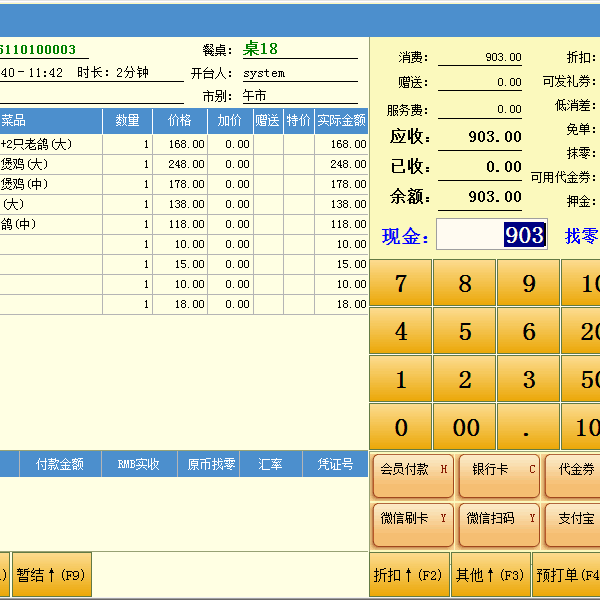This screenshot has height=600, width=600.
Task: Click 实际金额 column header
Action: coord(341,121)
